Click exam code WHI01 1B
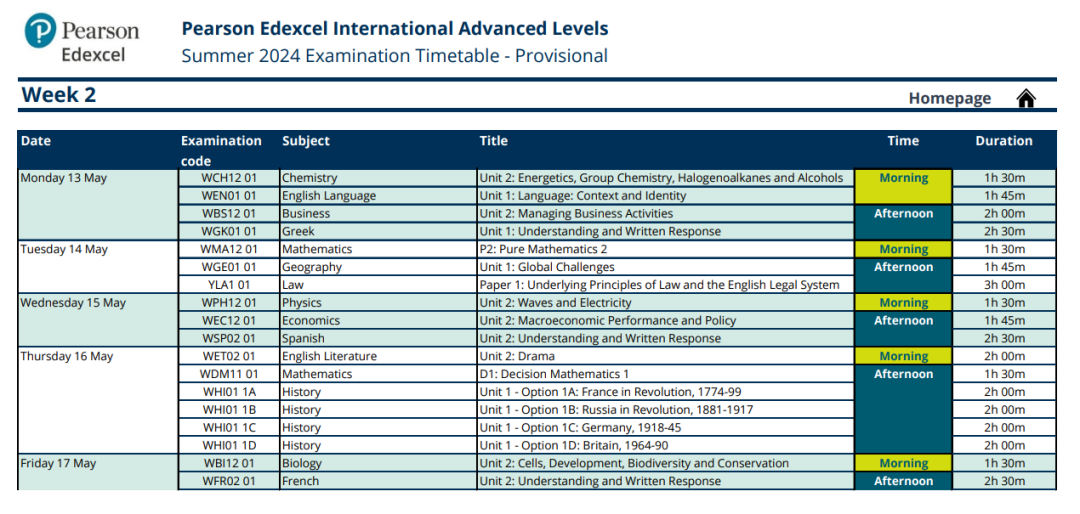The image size is (1080, 514). pyautogui.click(x=228, y=410)
